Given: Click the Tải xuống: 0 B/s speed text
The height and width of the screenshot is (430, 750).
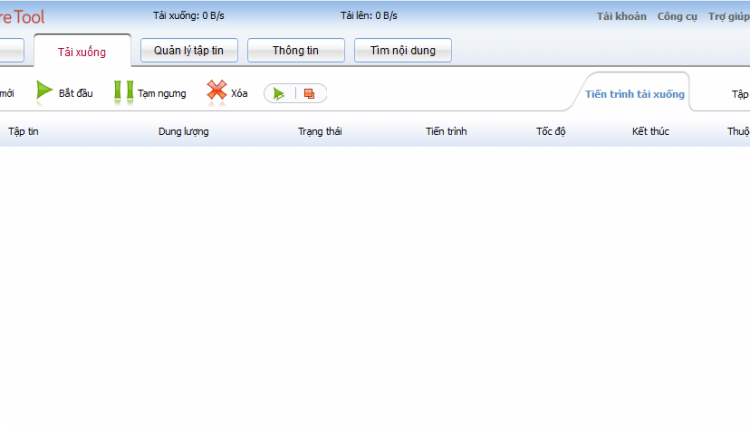Looking at the screenshot, I should point(188,16).
